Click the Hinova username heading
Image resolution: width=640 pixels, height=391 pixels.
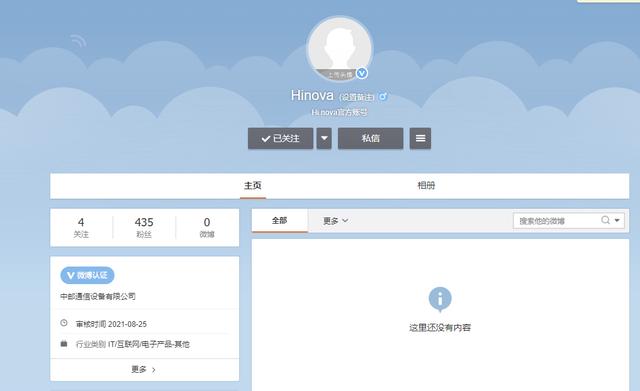(312, 96)
